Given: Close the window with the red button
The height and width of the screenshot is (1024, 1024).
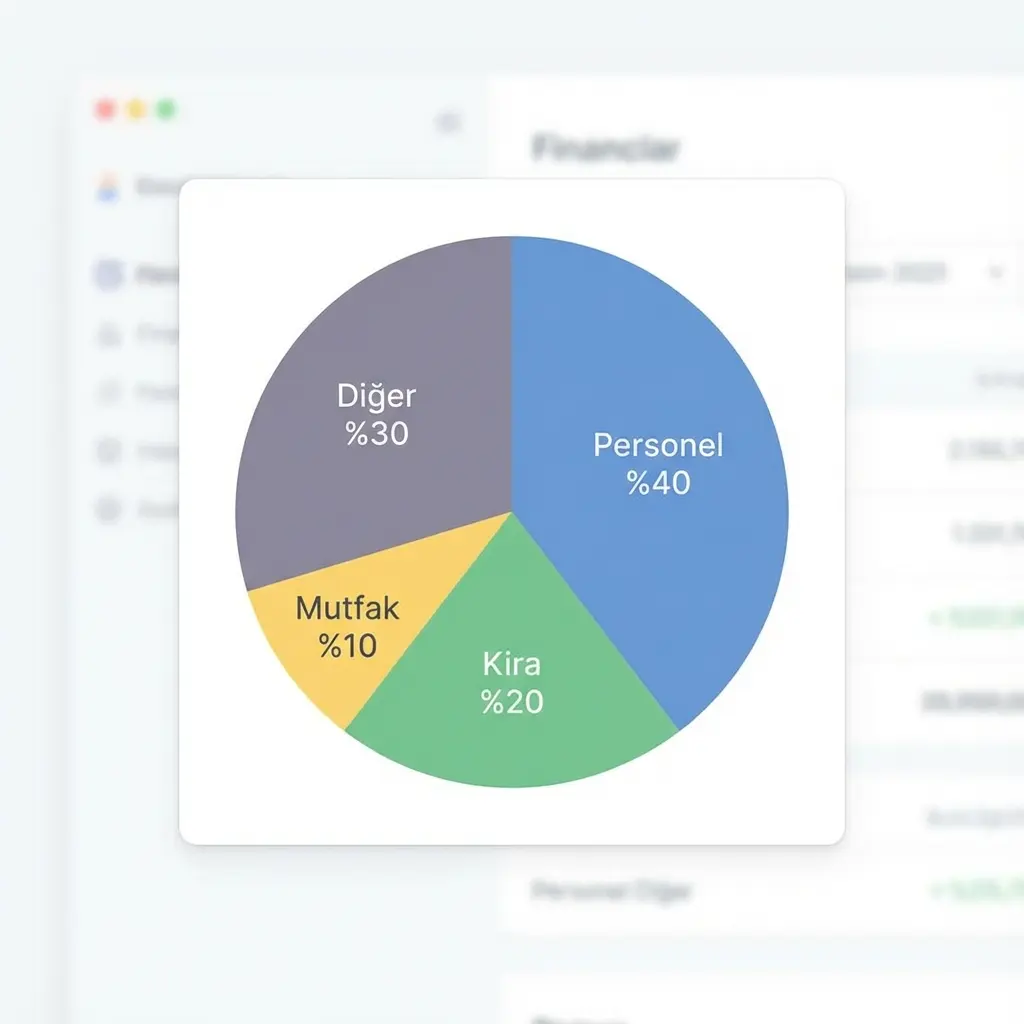Looking at the screenshot, I should [x=105, y=110].
